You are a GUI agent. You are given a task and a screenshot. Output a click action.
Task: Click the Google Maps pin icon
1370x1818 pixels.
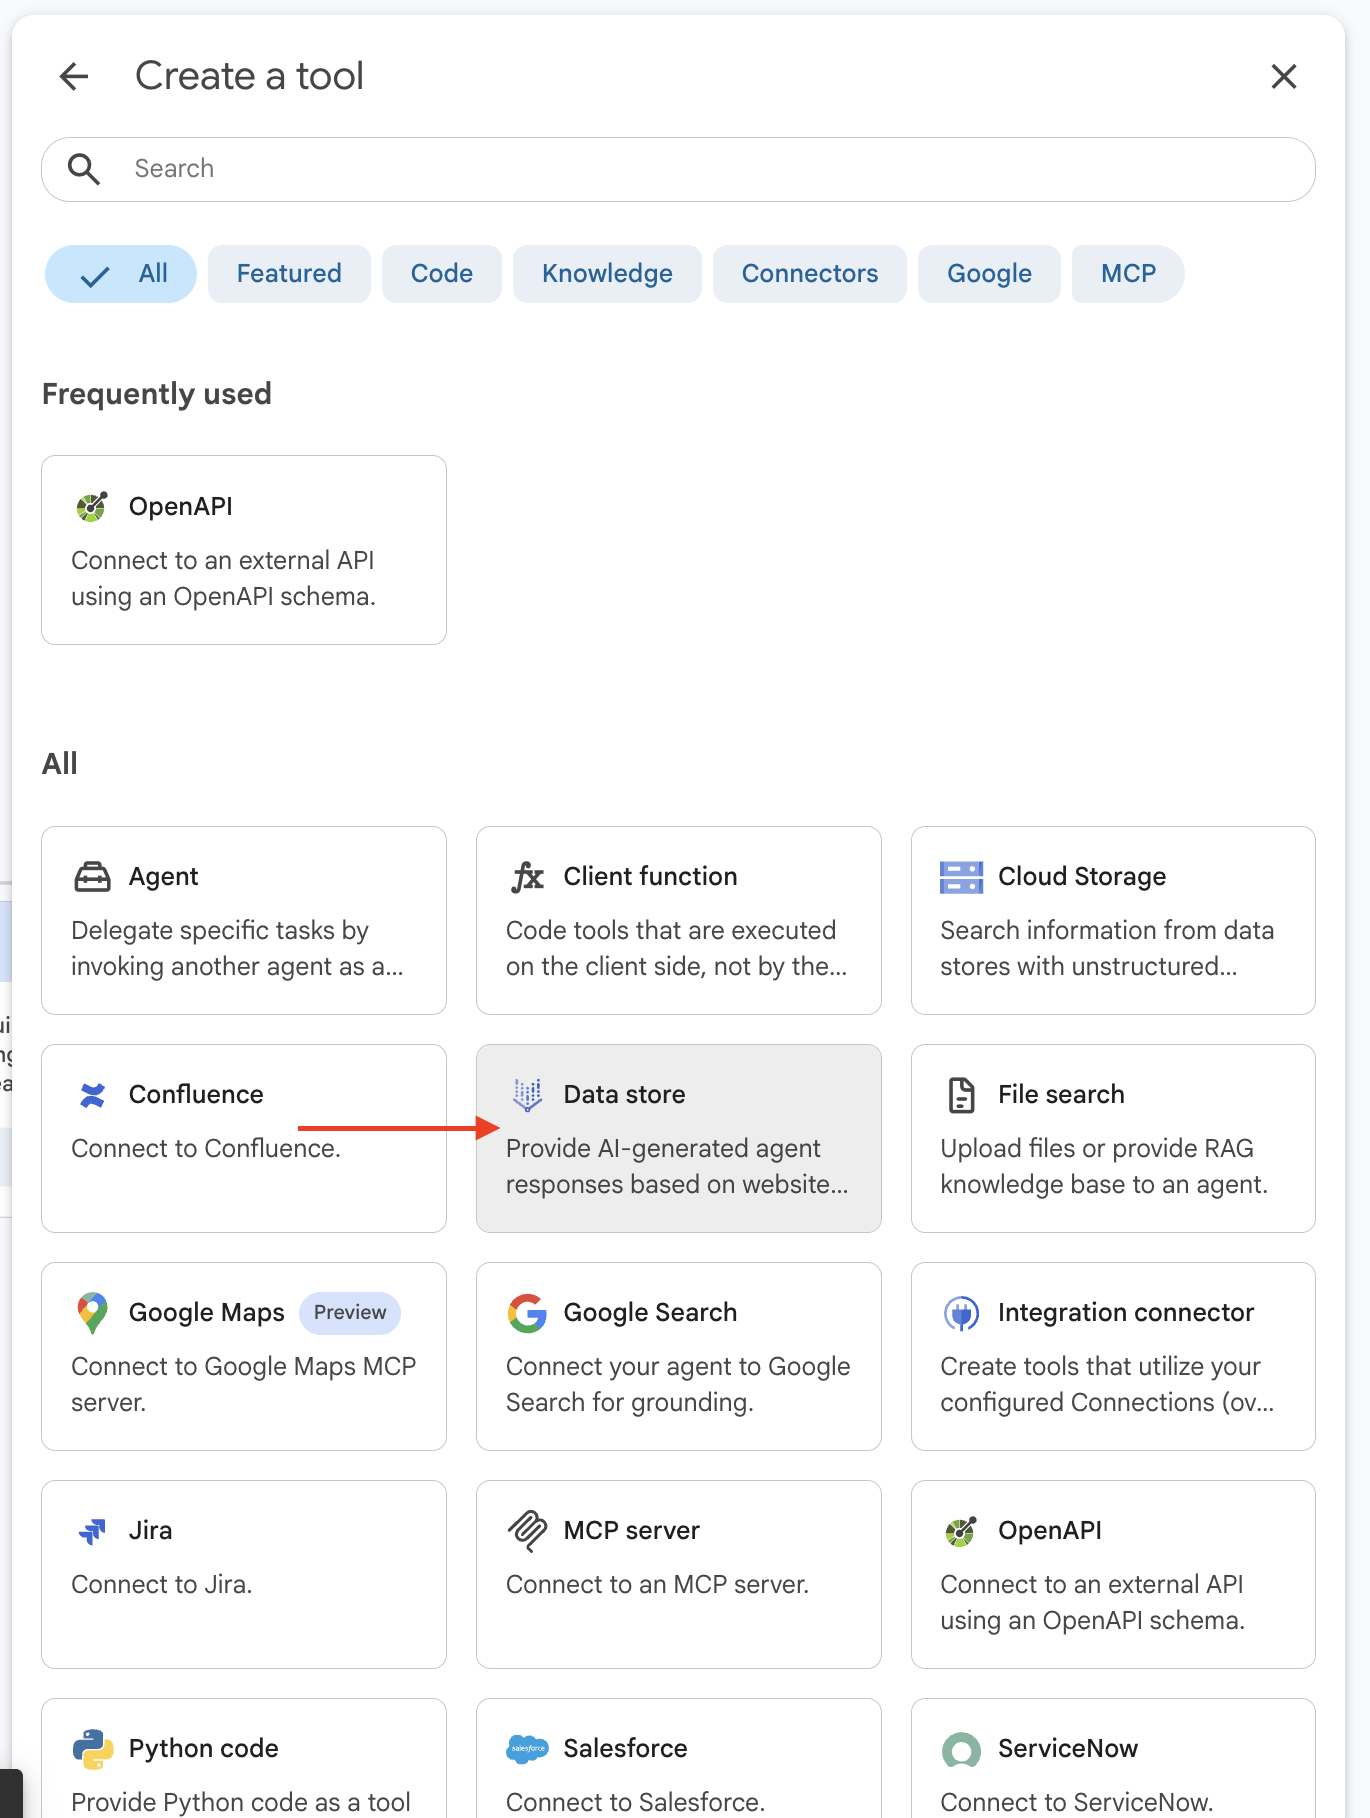[x=92, y=1313]
